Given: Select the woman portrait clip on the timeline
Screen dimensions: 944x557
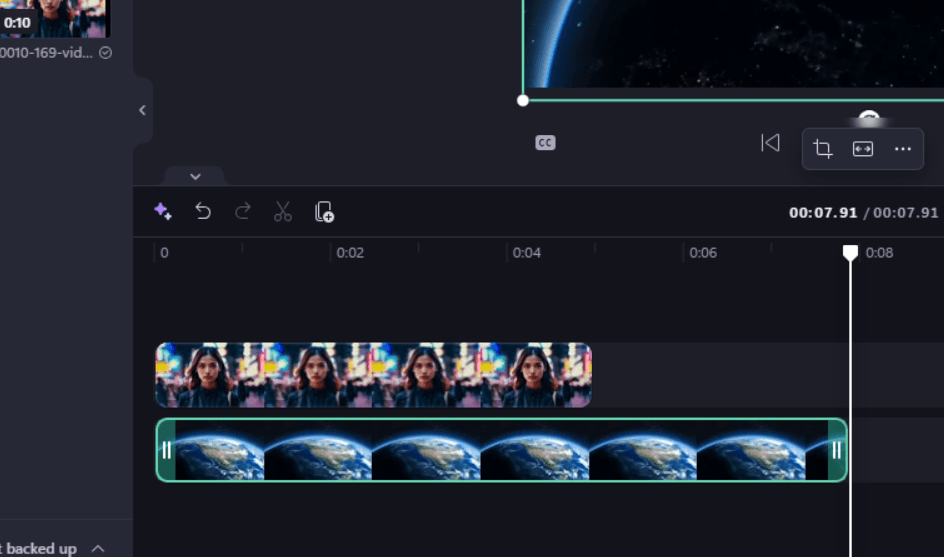Looking at the screenshot, I should click(373, 375).
